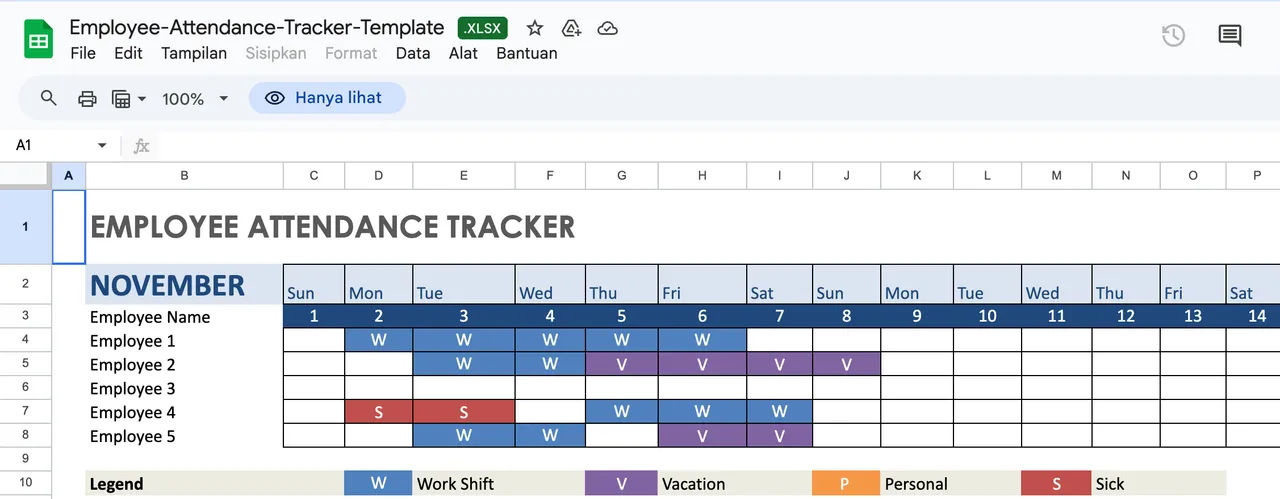The image size is (1280, 499).
Task: Select row 7 header
Action: click(x=25, y=412)
